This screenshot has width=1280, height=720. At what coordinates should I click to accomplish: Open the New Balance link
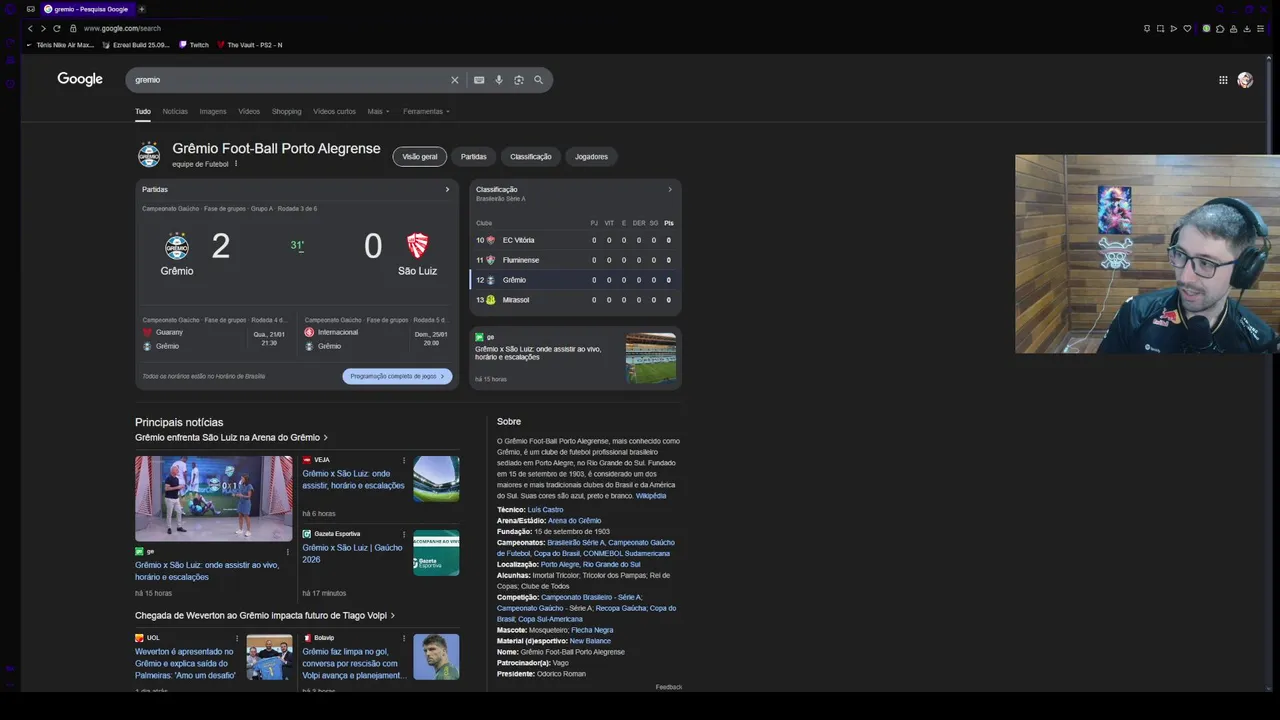pos(590,641)
